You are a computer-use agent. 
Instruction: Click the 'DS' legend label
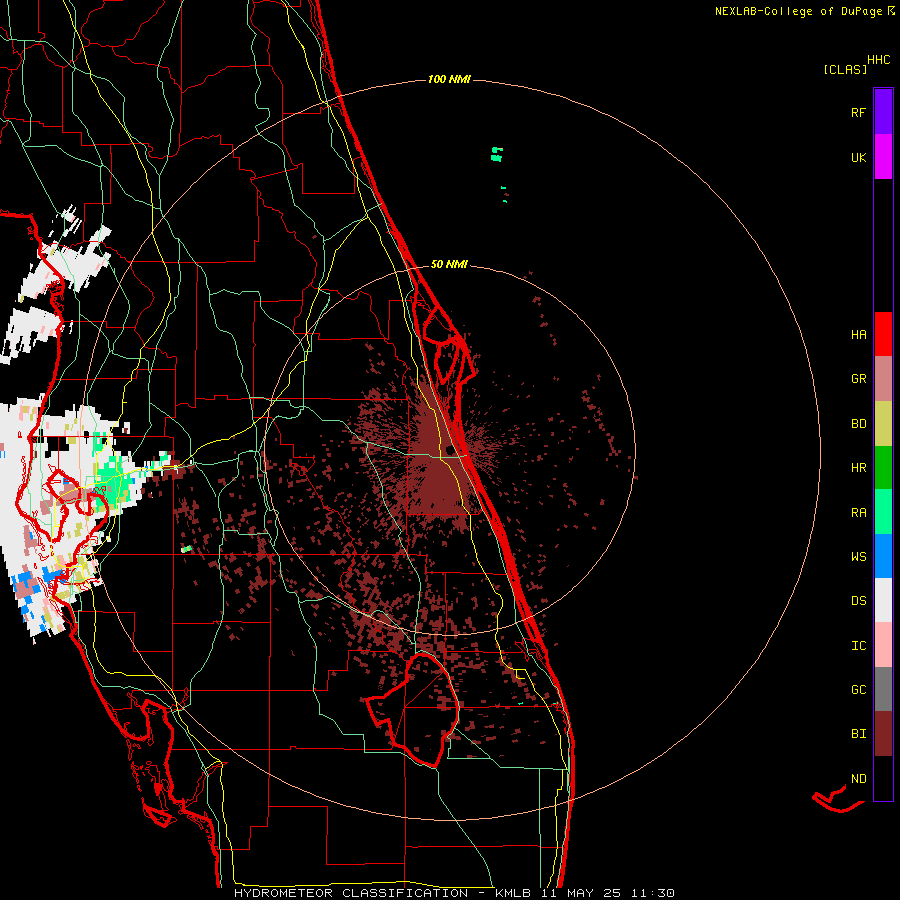click(858, 601)
